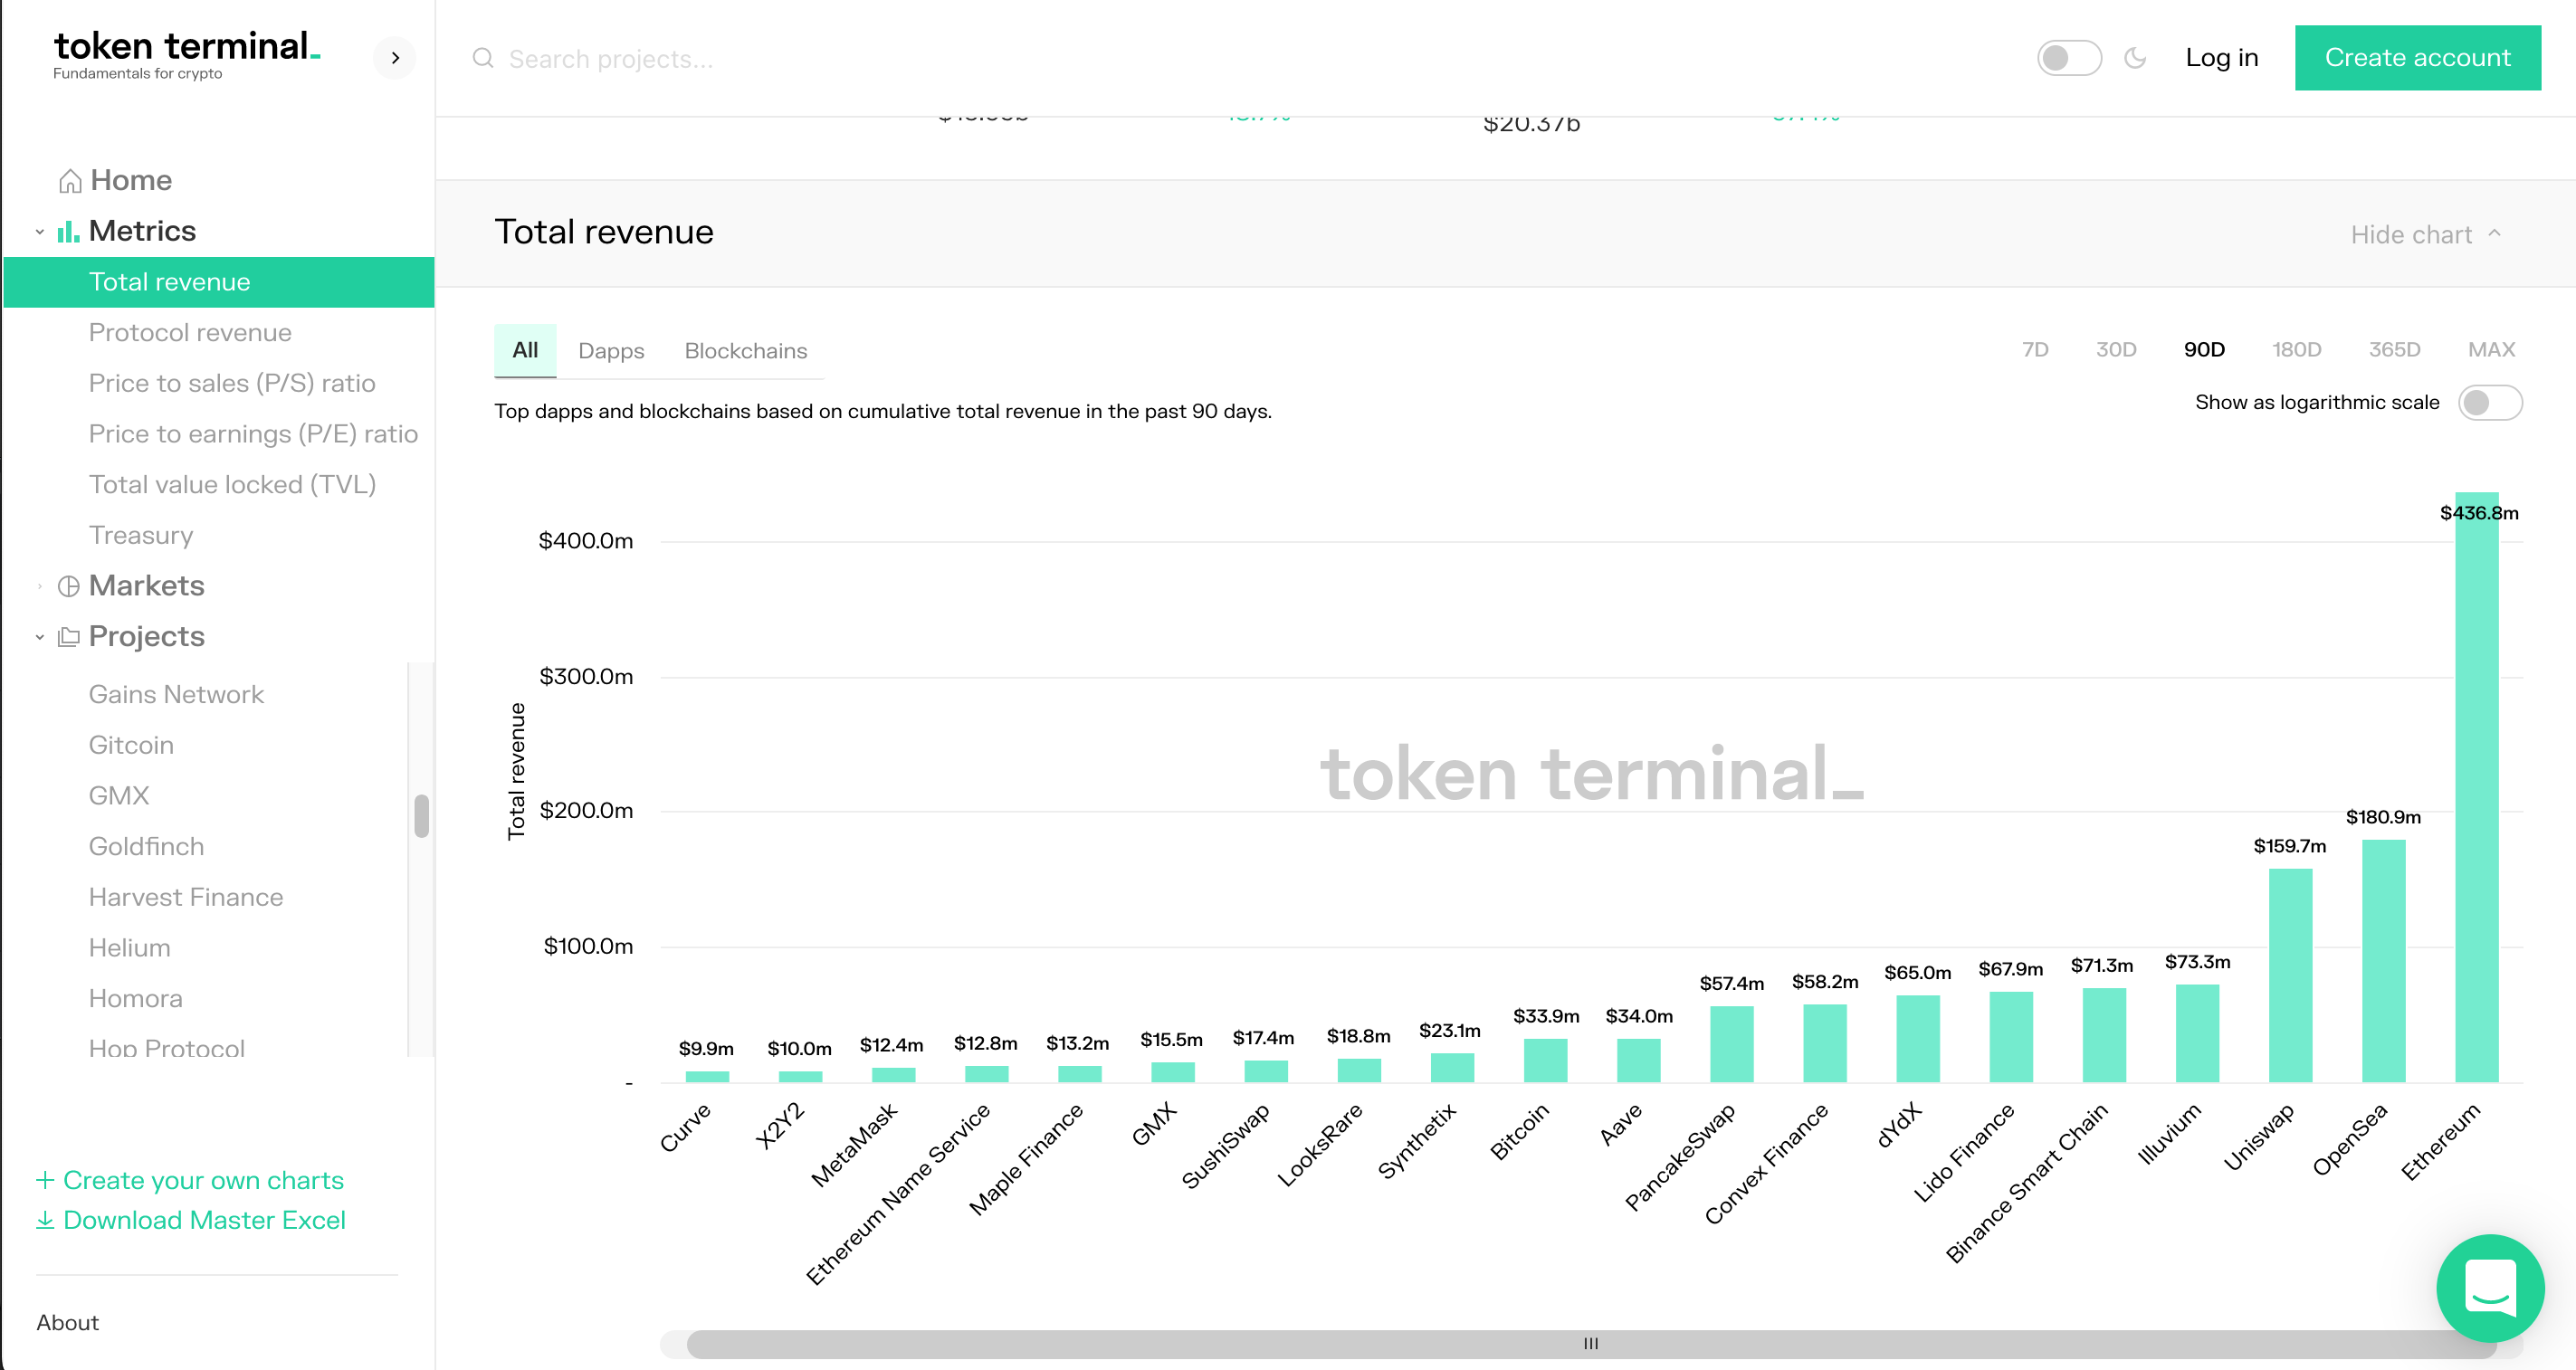Screen dimensions: 2576x1370
Task: Switch to the Blockchains tab
Action: point(746,351)
